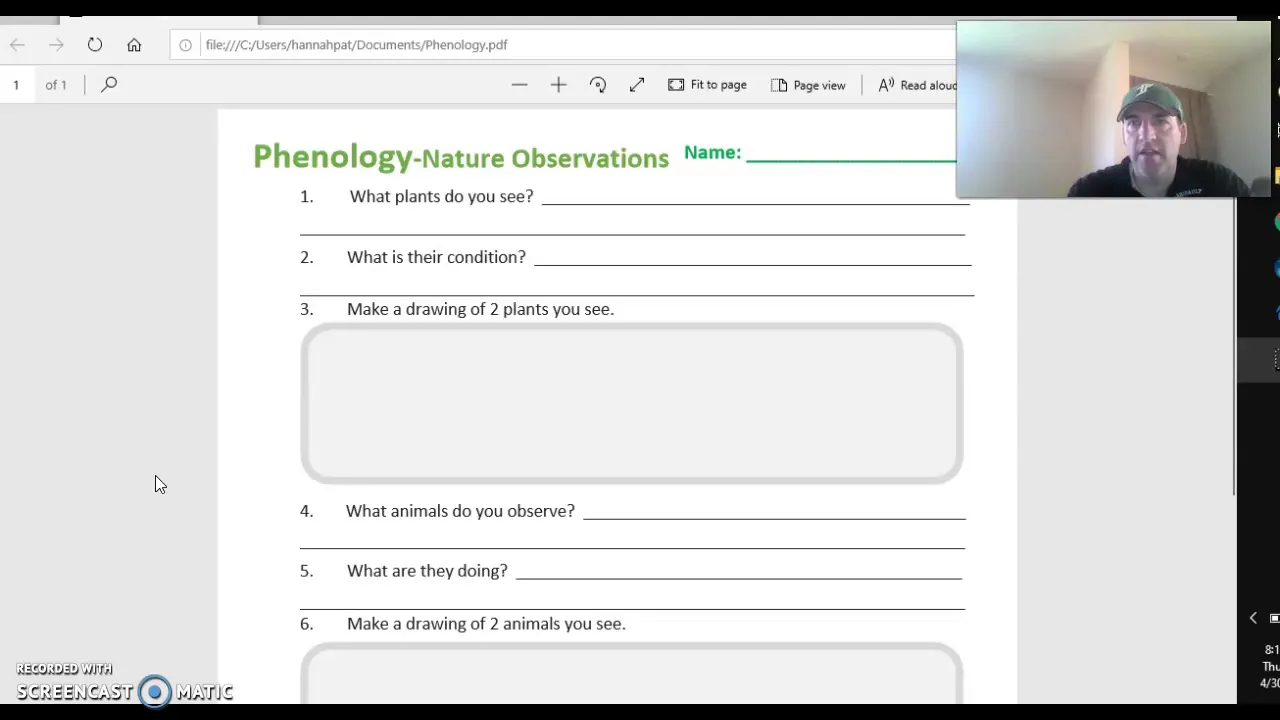Refresh the Phenology.pdf page
The height and width of the screenshot is (720, 1280).
pyautogui.click(x=95, y=45)
